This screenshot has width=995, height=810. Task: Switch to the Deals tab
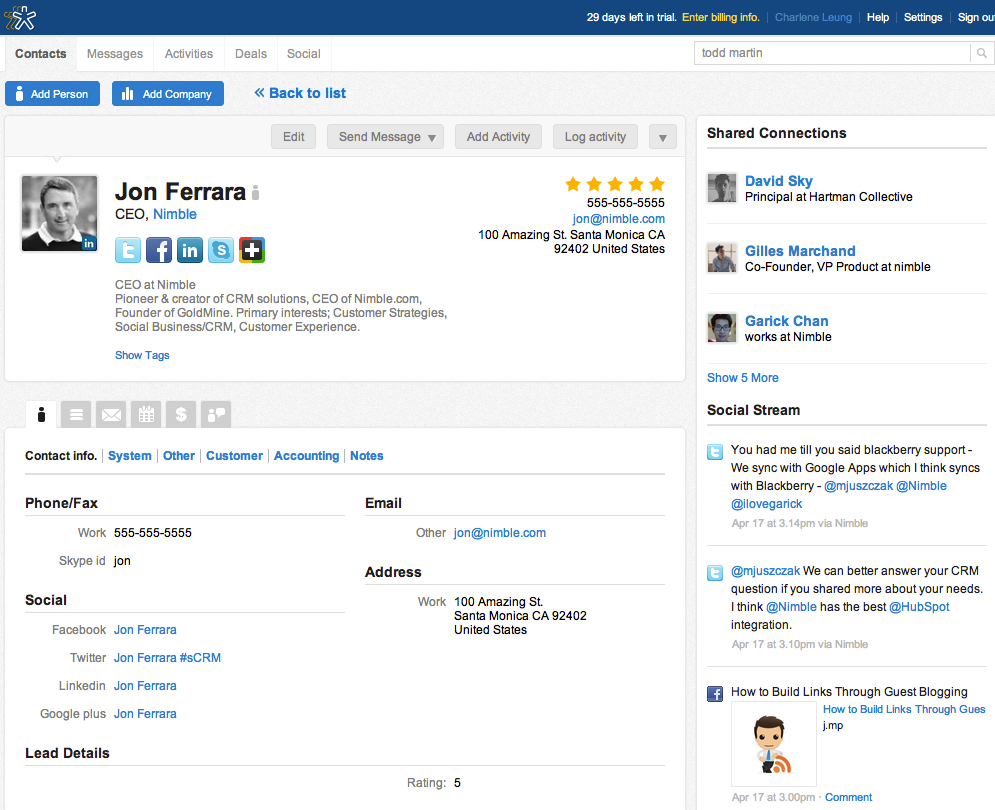point(250,54)
